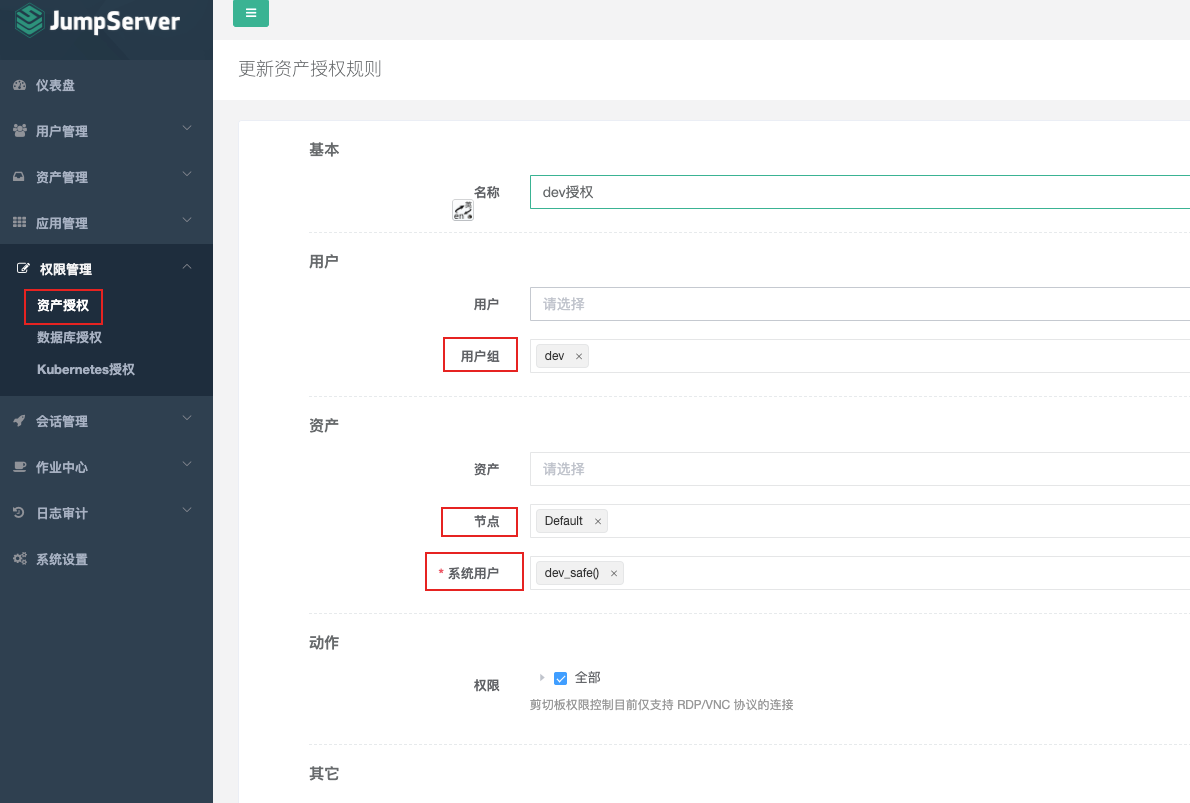
Task: Collapse the 权限管理 menu
Action: click(106, 269)
